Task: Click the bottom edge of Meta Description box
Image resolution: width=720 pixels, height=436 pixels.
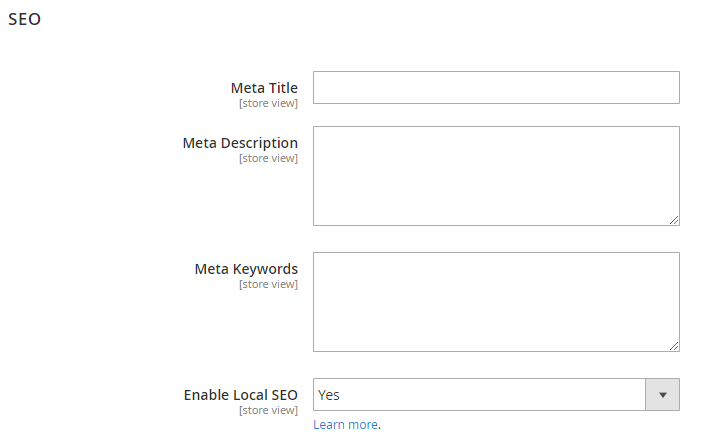Action: click(496, 225)
